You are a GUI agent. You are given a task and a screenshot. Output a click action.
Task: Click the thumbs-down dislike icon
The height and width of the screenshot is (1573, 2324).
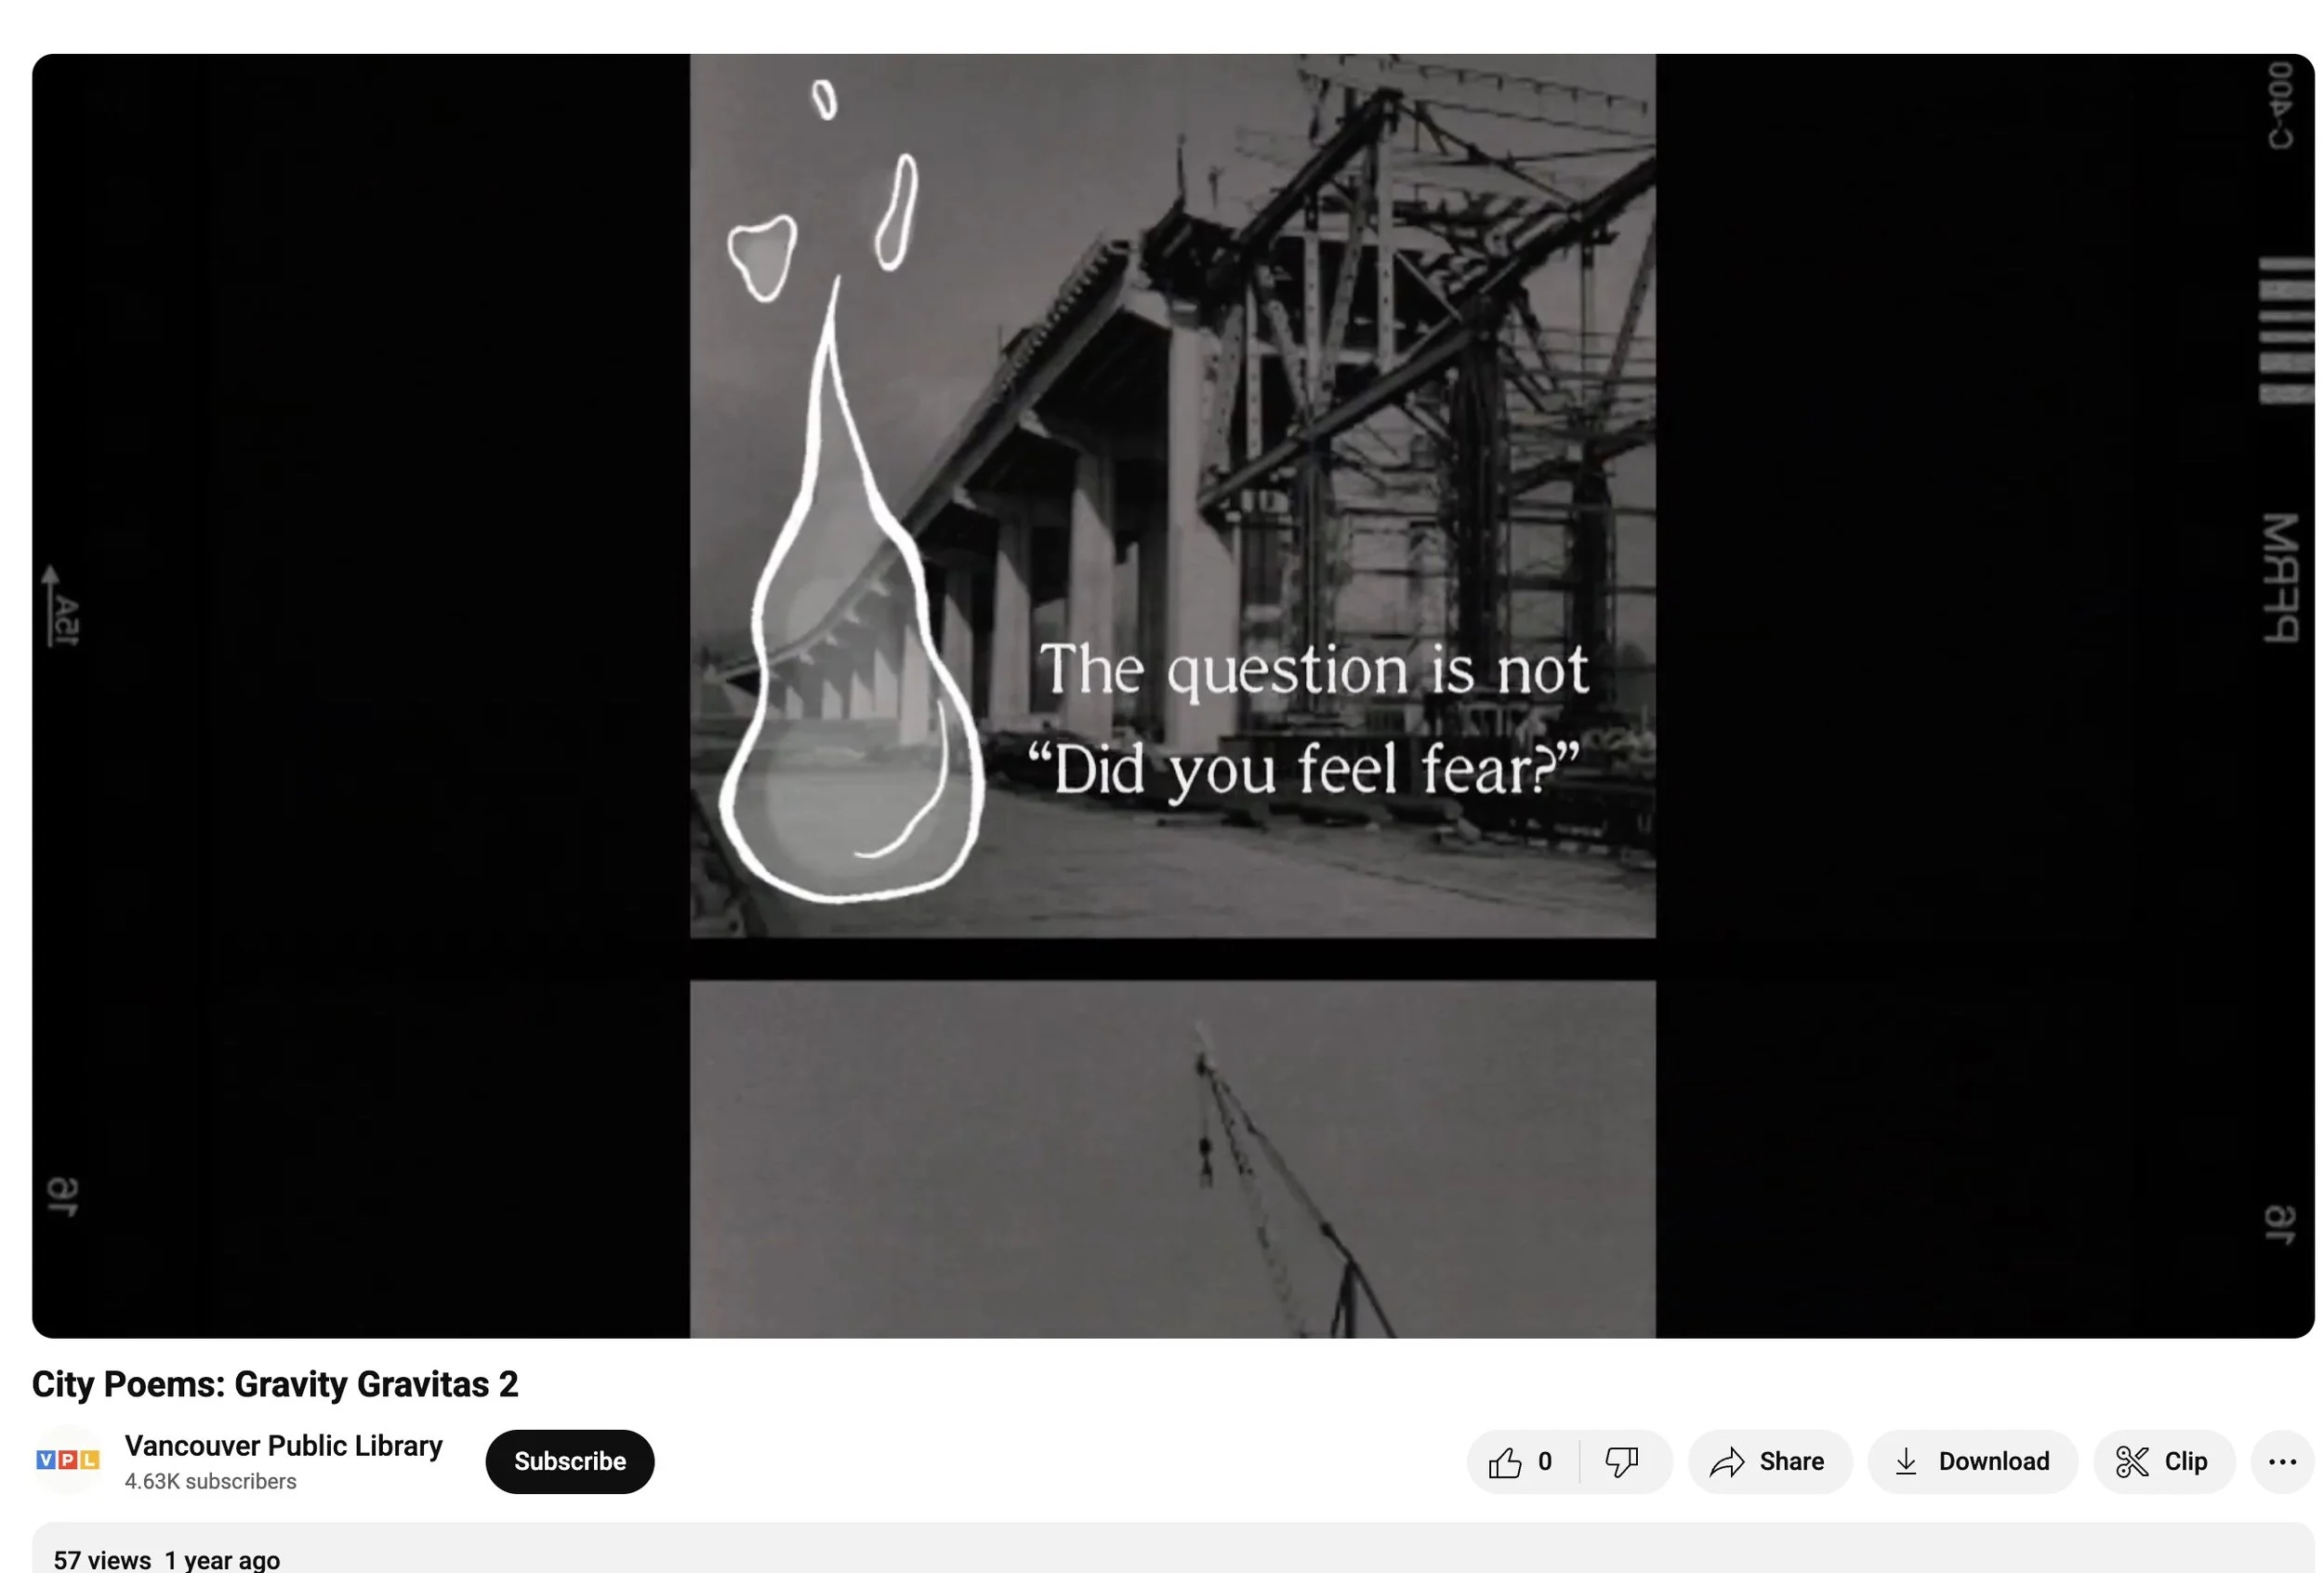click(1621, 1462)
